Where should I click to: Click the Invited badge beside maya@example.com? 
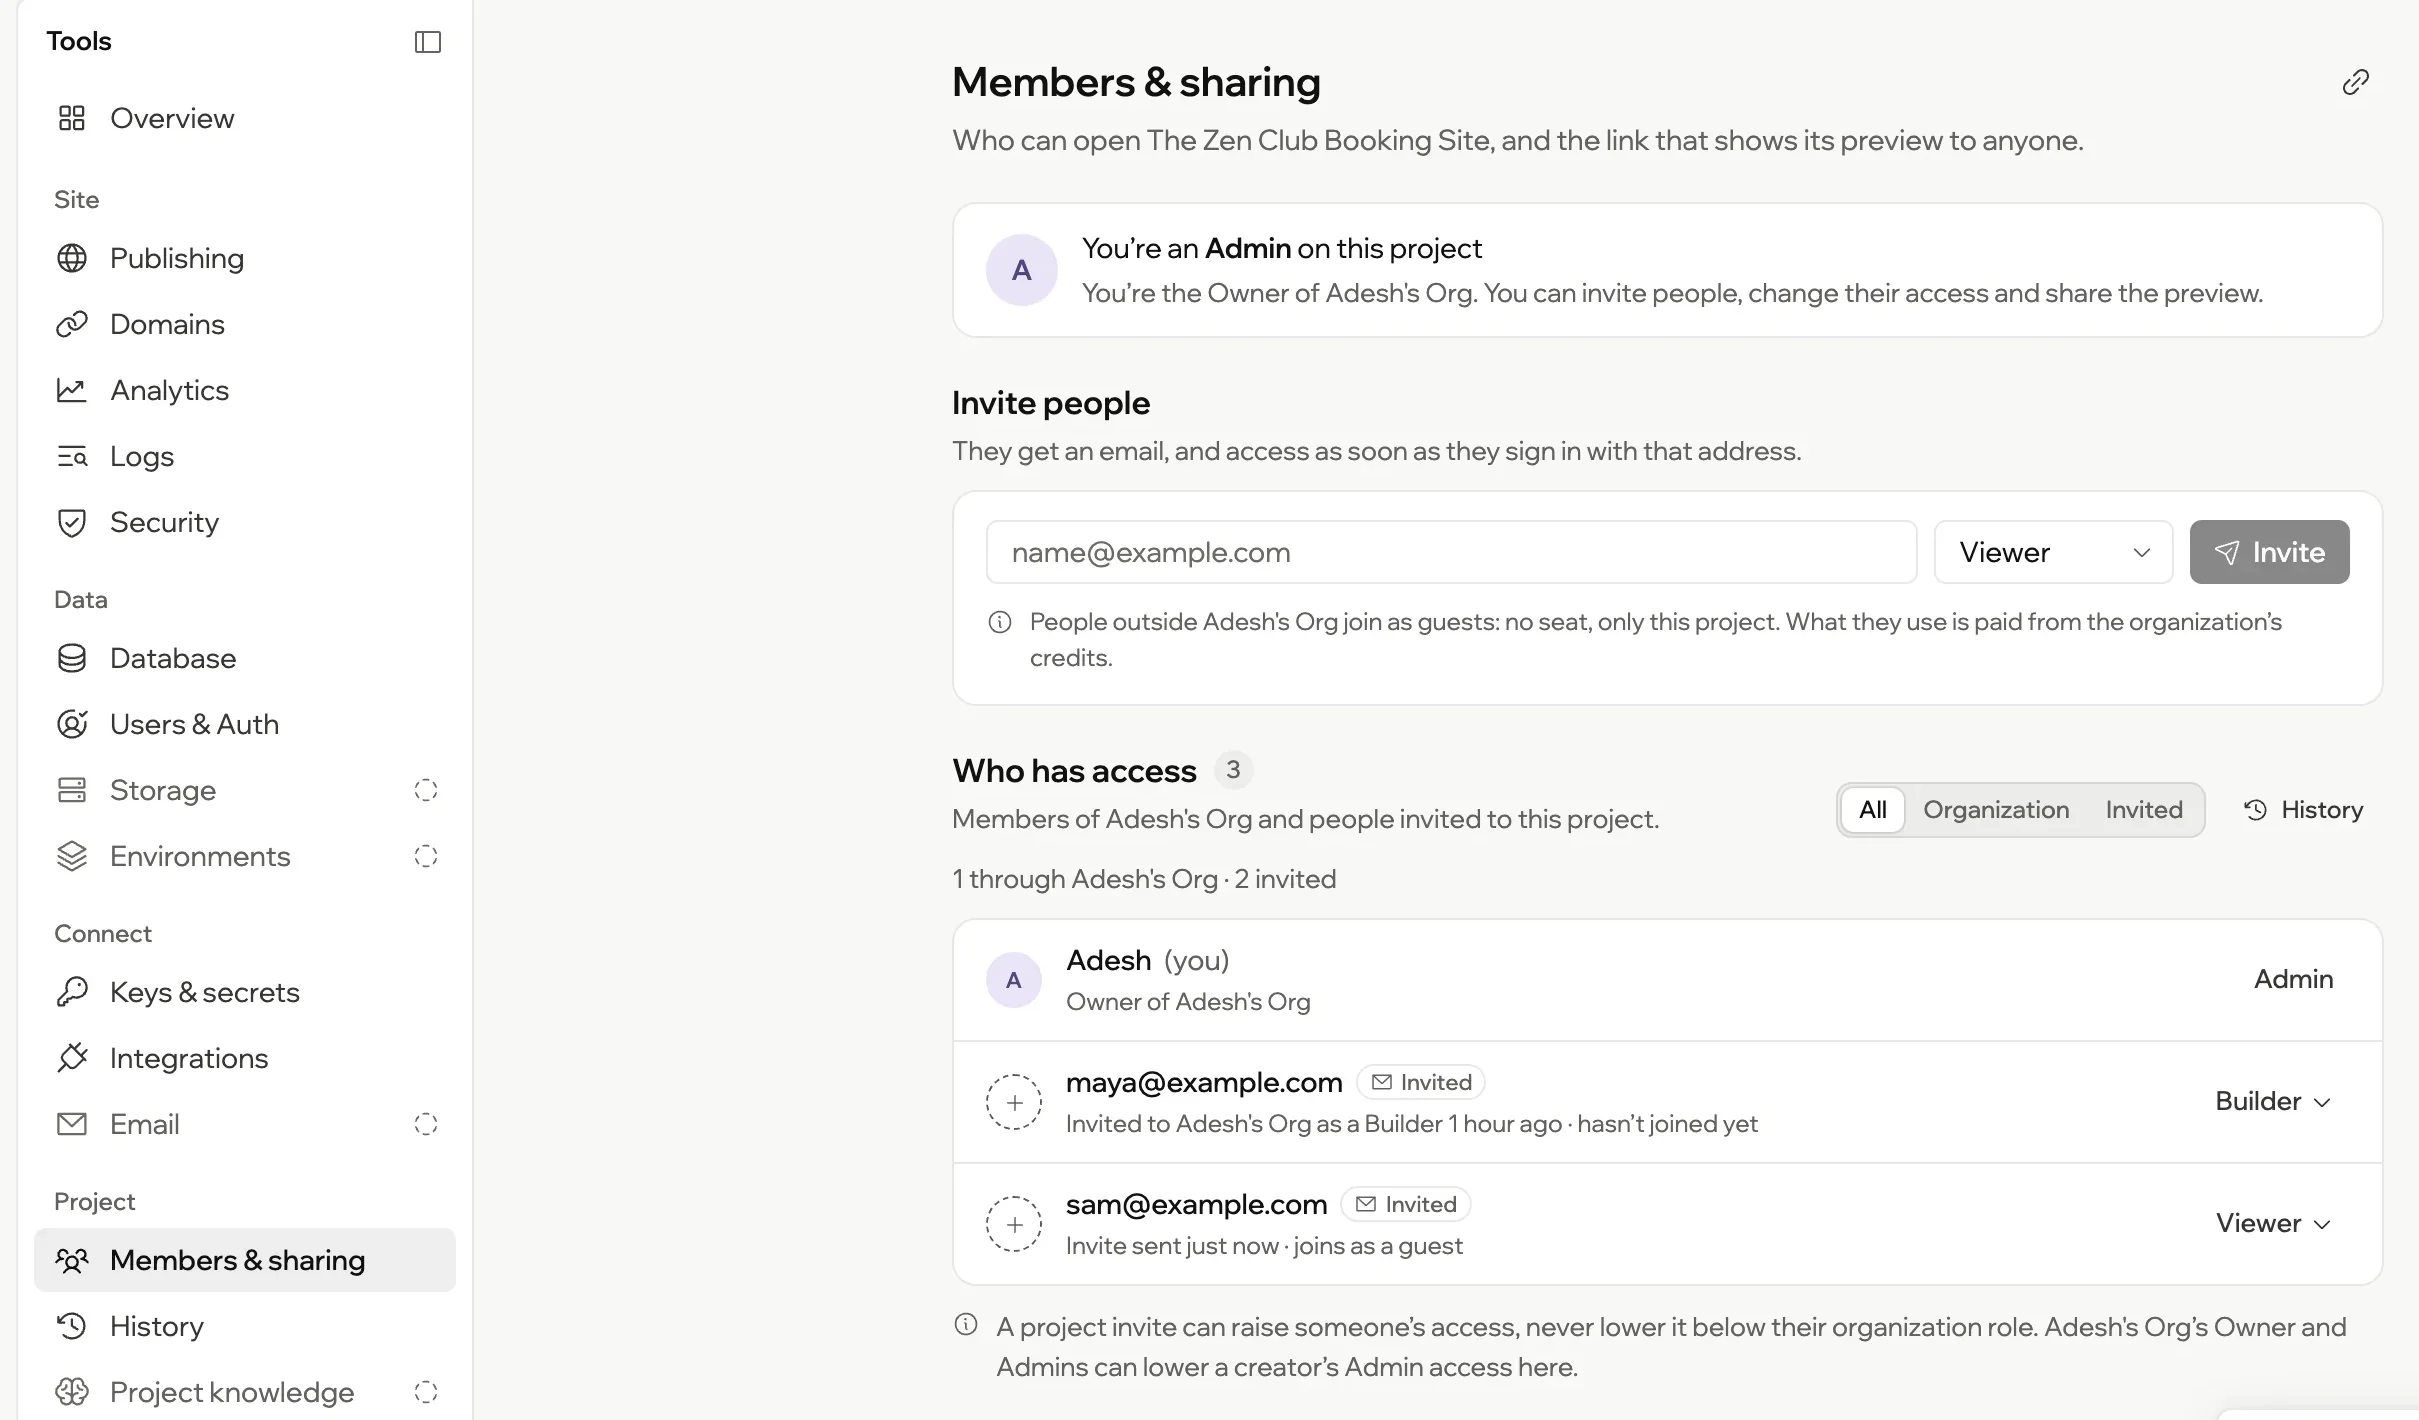click(x=1421, y=1082)
